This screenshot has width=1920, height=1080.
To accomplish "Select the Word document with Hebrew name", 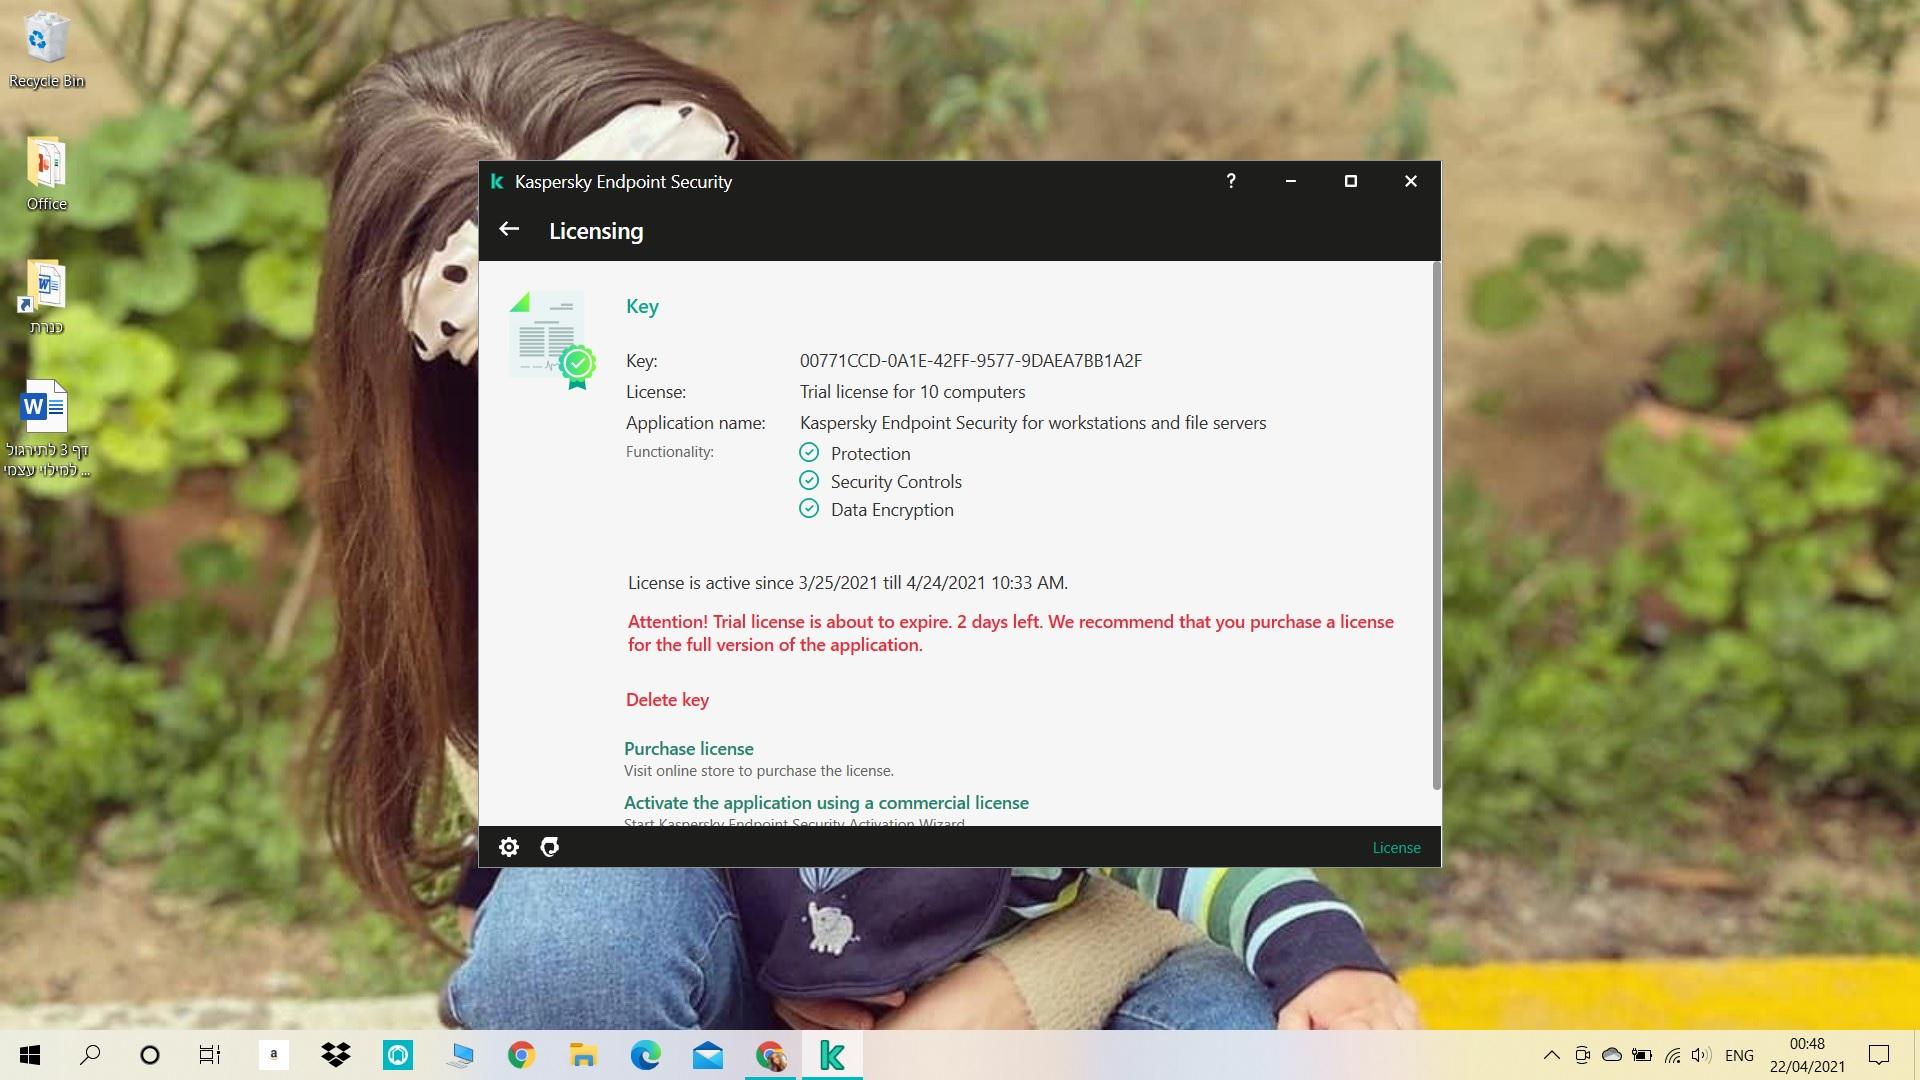I will tap(46, 428).
